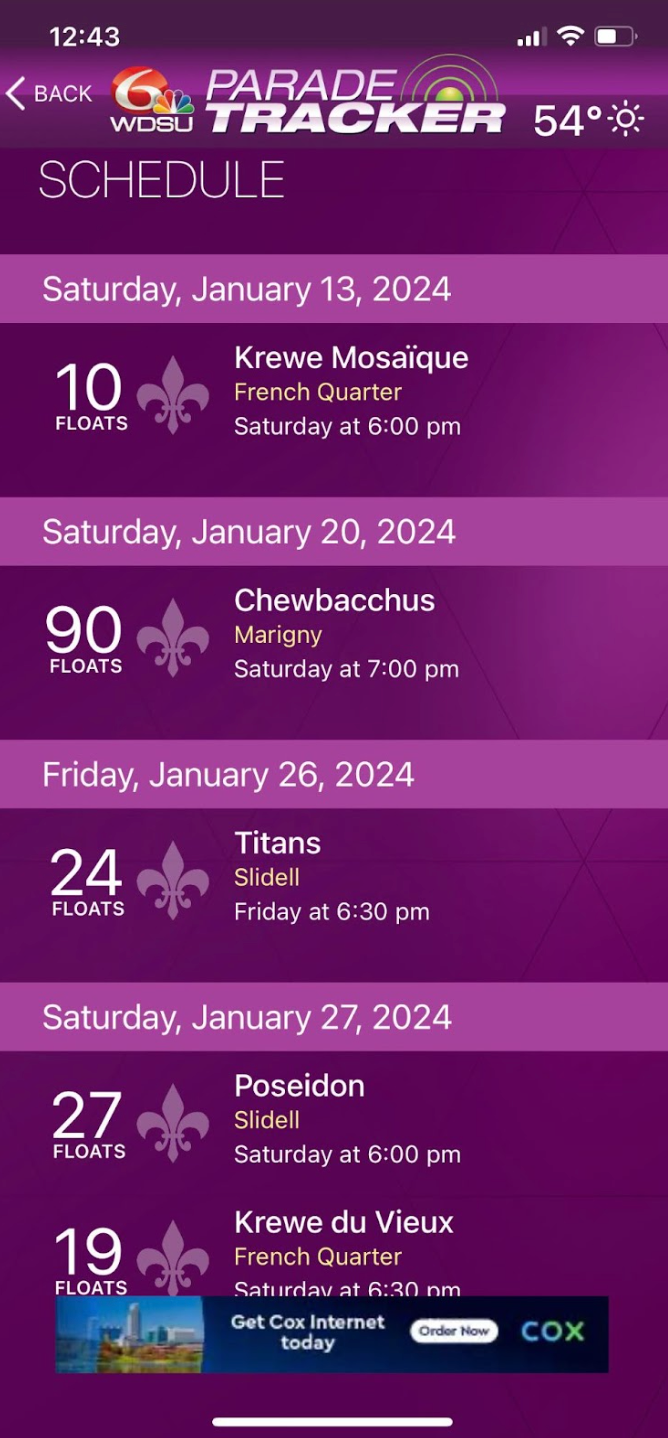Tap the WDSU 6 station logo
668x1438 pixels.
(152, 100)
